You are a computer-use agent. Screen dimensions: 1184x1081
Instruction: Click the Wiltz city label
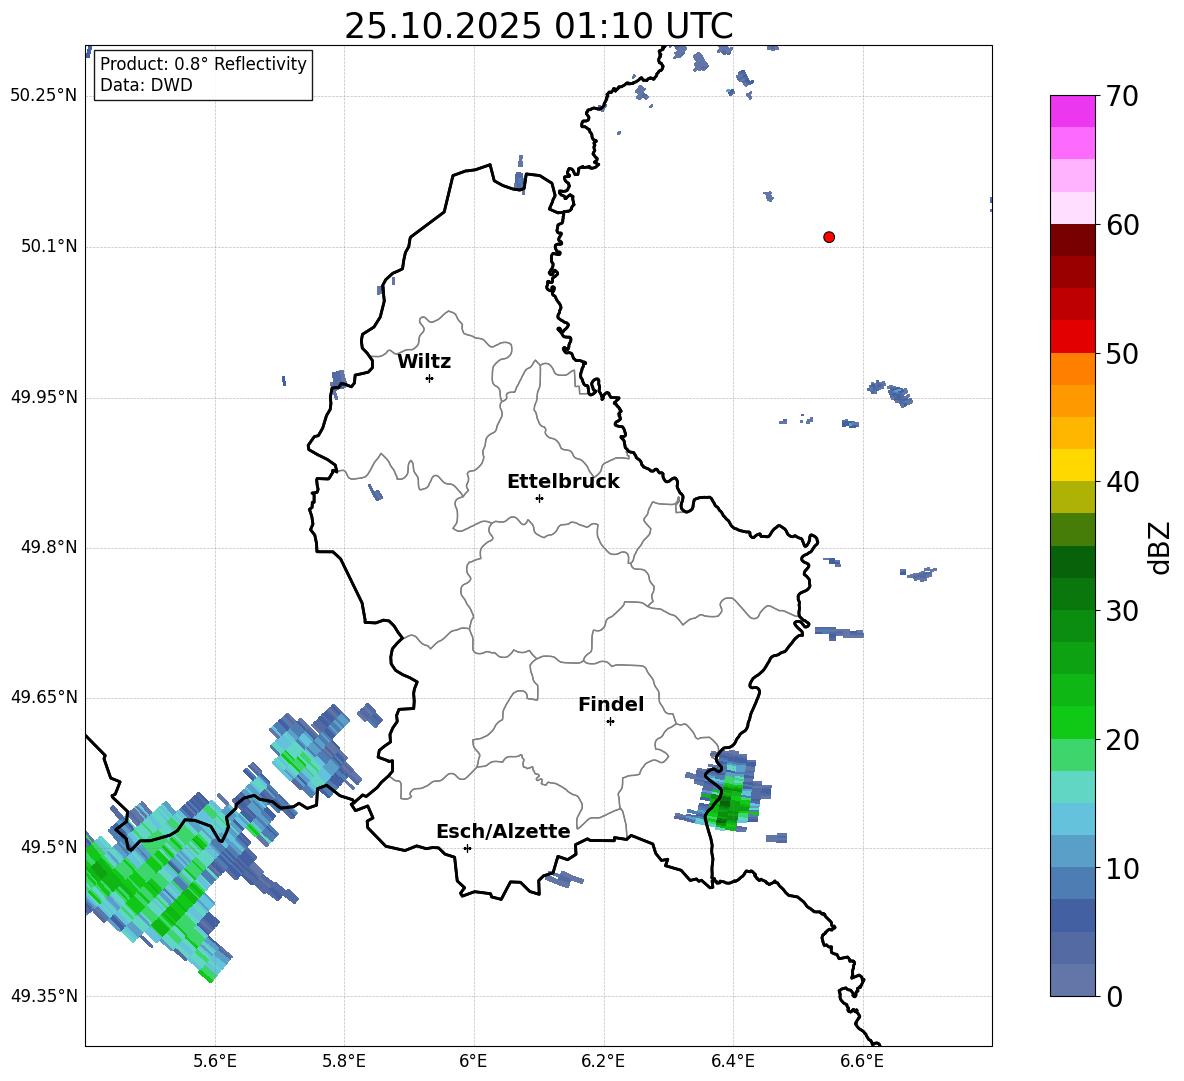pos(424,362)
